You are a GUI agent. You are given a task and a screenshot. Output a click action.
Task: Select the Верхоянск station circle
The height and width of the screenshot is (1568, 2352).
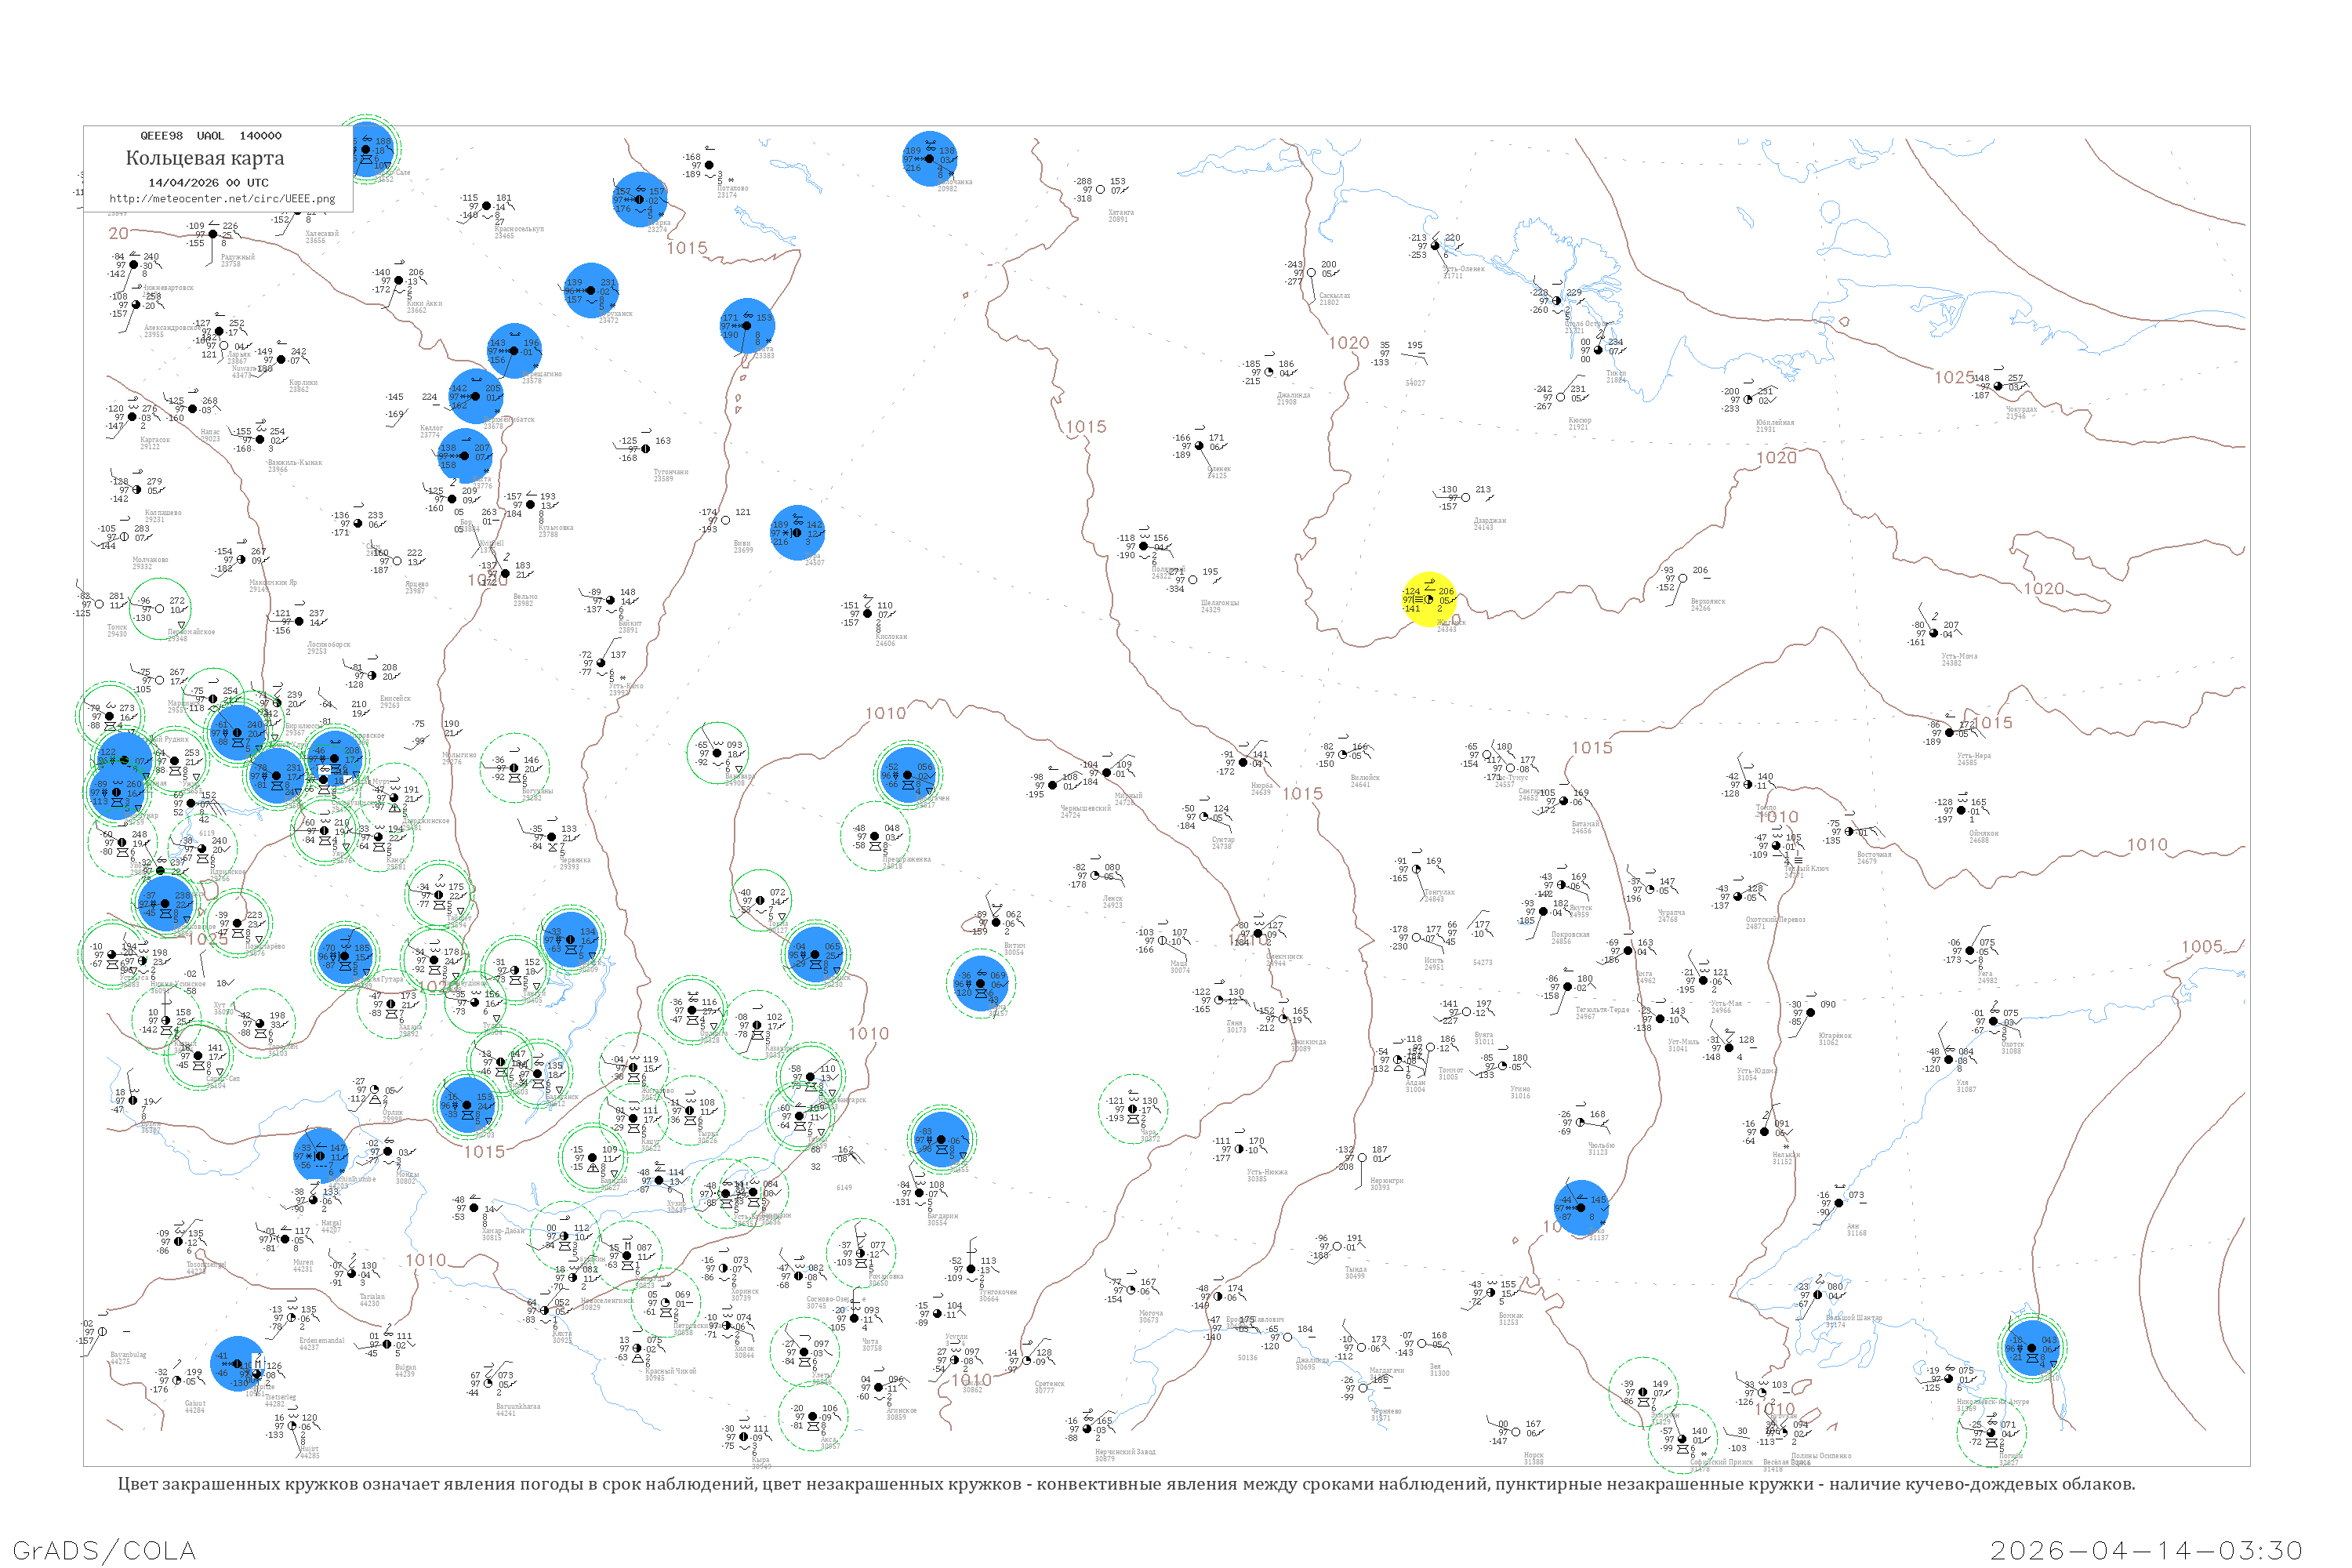(1683, 579)
